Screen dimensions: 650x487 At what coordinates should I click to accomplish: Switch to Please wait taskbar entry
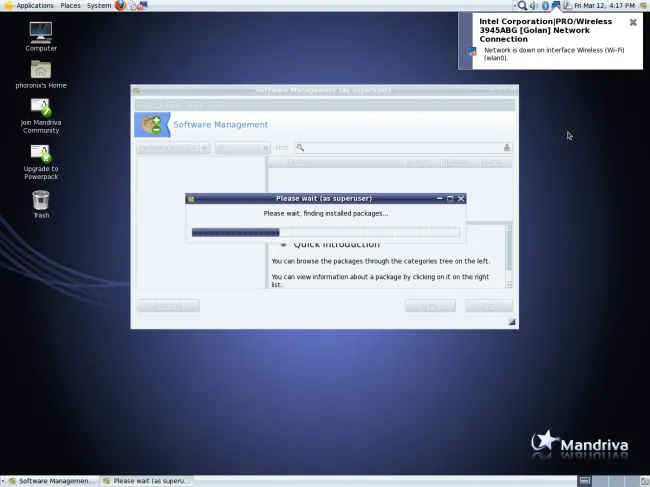147,481
